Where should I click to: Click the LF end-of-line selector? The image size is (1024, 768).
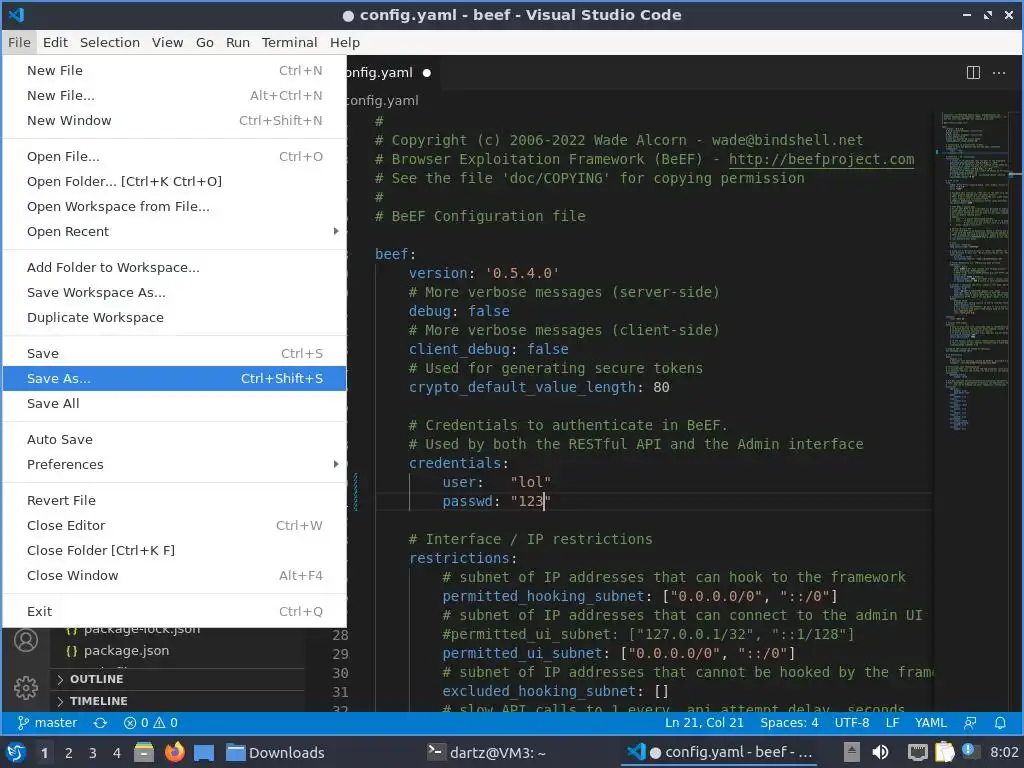pyautogui.click(x=892, y=723)
